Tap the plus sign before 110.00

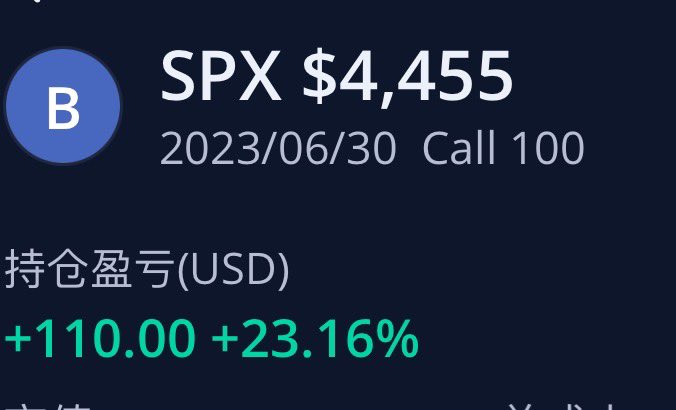click(16, 340)
